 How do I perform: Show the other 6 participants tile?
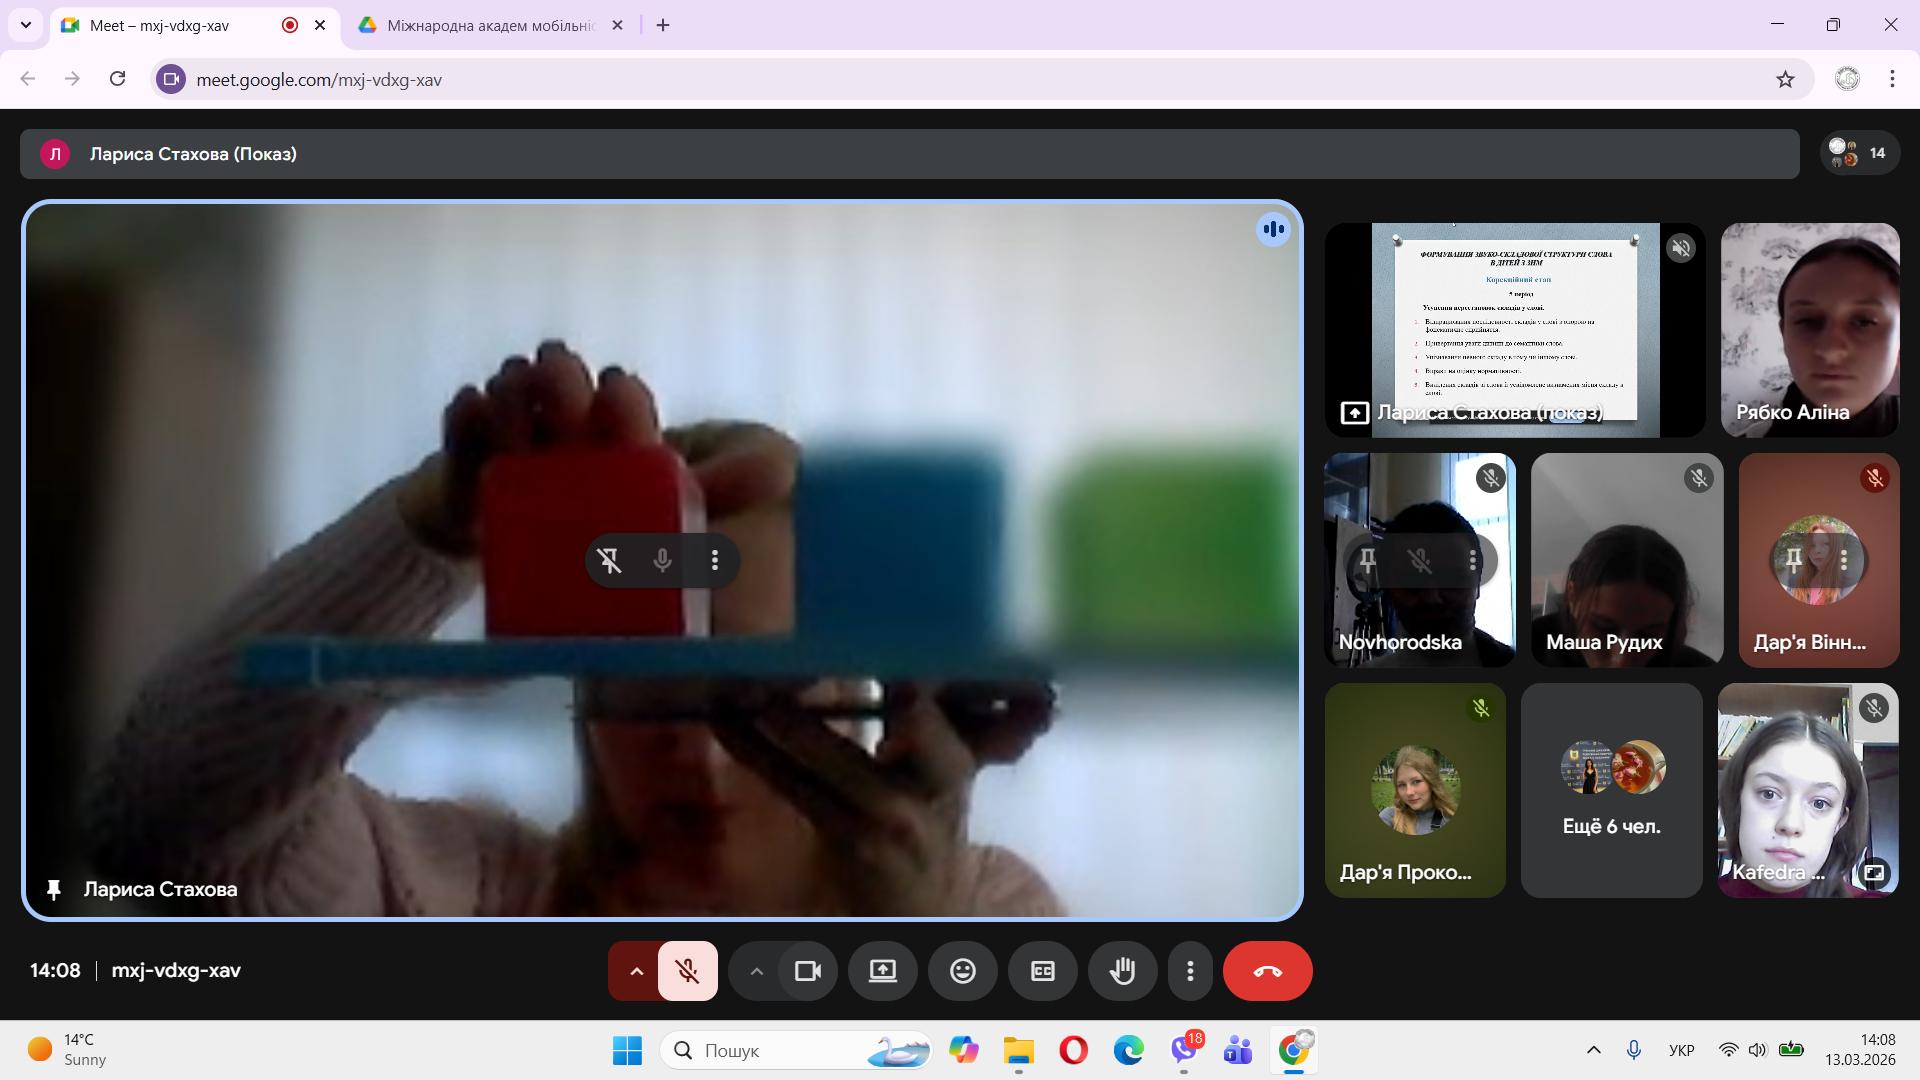[1611, 790]
